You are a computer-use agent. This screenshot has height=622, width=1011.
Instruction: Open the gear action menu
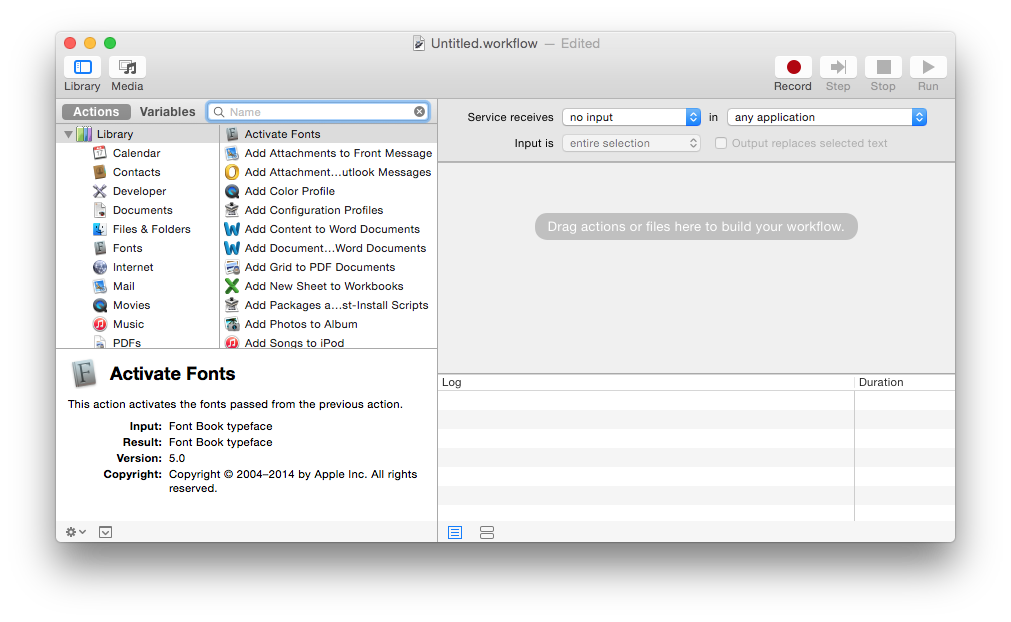(75, 532)
